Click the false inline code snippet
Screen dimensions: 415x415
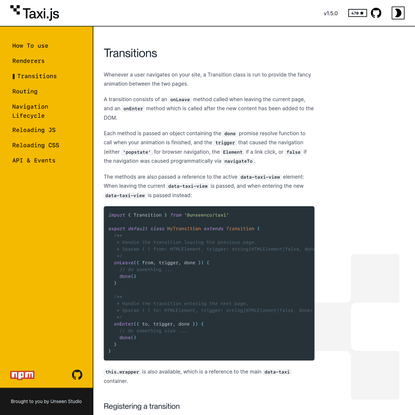point(293,152)
